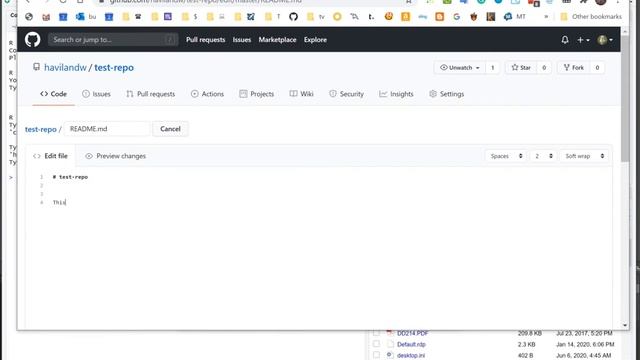
Task: Switch to the Edit file tab
Action: coord(50,156)
